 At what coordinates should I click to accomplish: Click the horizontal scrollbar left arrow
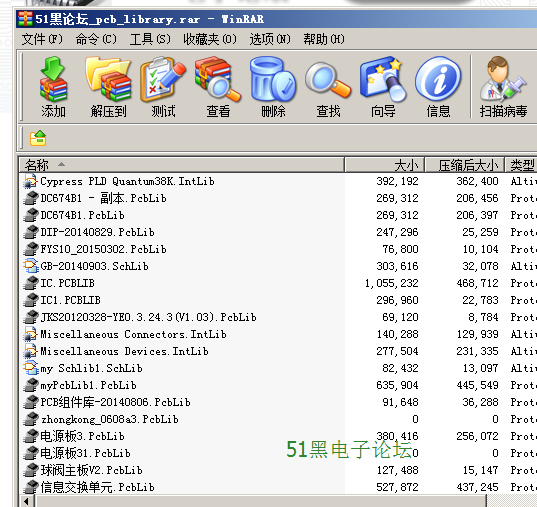click(x=27, y=501)
